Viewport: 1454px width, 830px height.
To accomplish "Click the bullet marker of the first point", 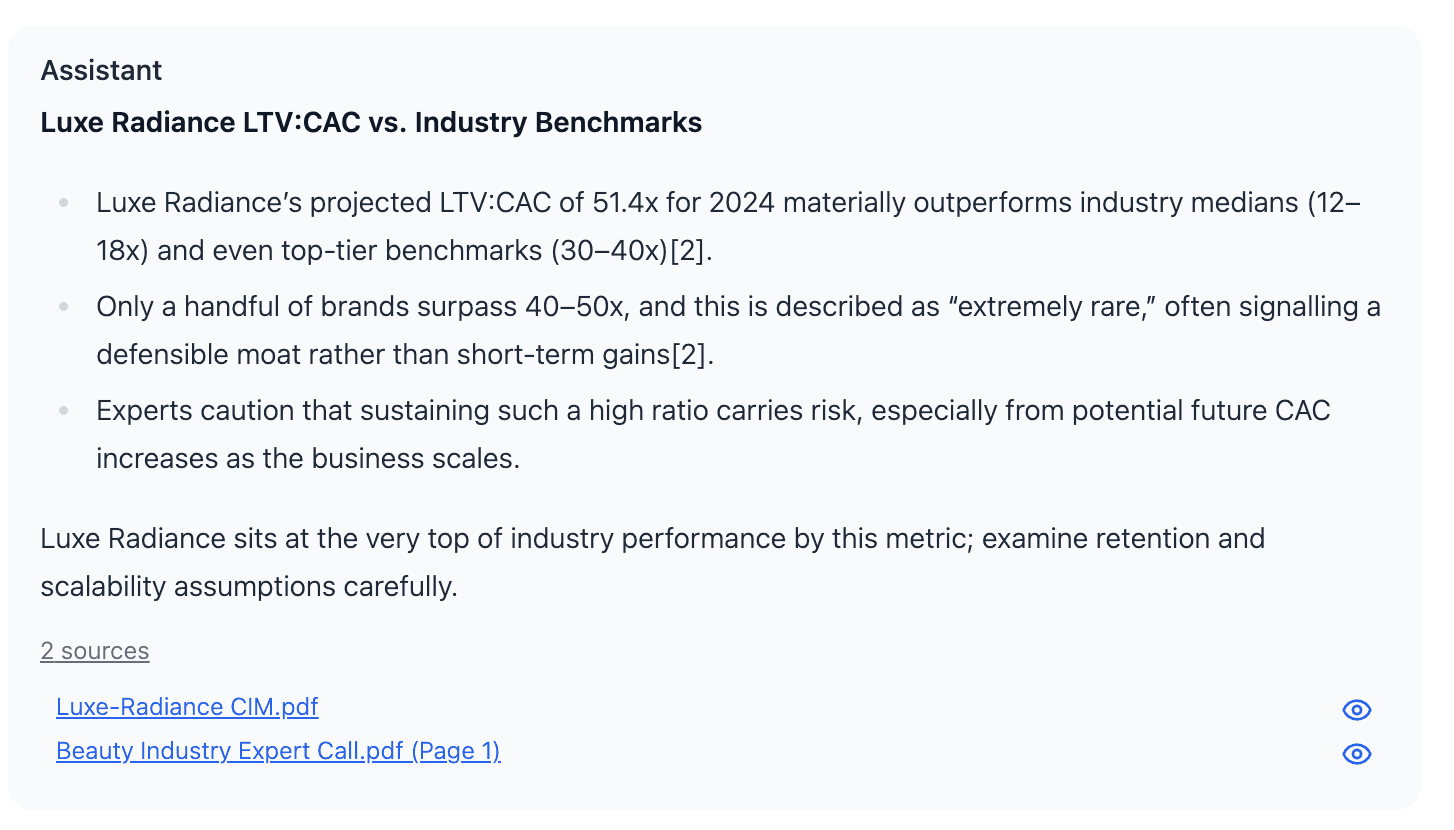I will pos(64,203).
